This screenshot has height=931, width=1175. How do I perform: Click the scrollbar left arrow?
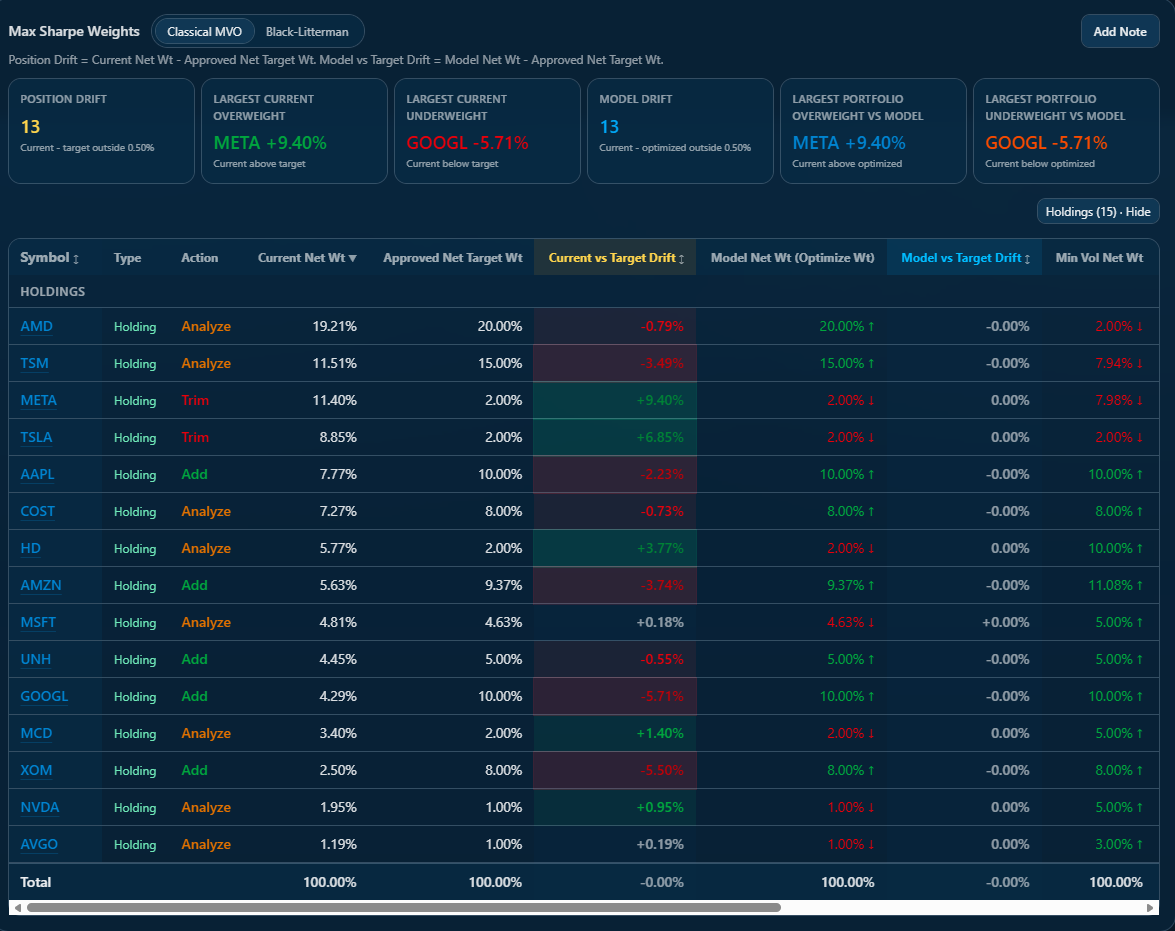(17, 907)
